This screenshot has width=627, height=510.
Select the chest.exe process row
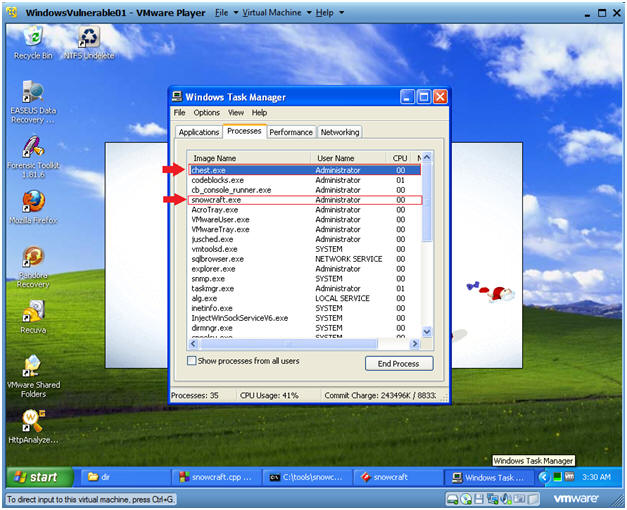[x=305, y=170]
